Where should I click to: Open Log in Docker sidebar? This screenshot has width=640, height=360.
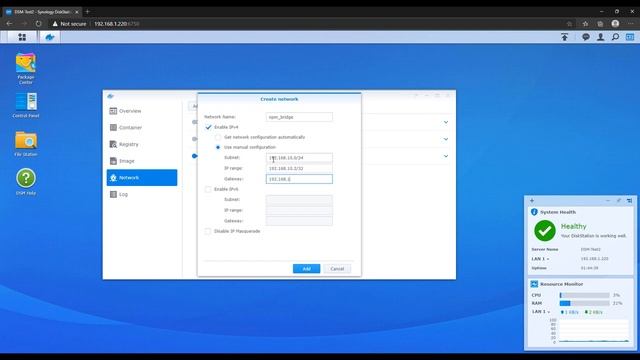coord(142,194)
